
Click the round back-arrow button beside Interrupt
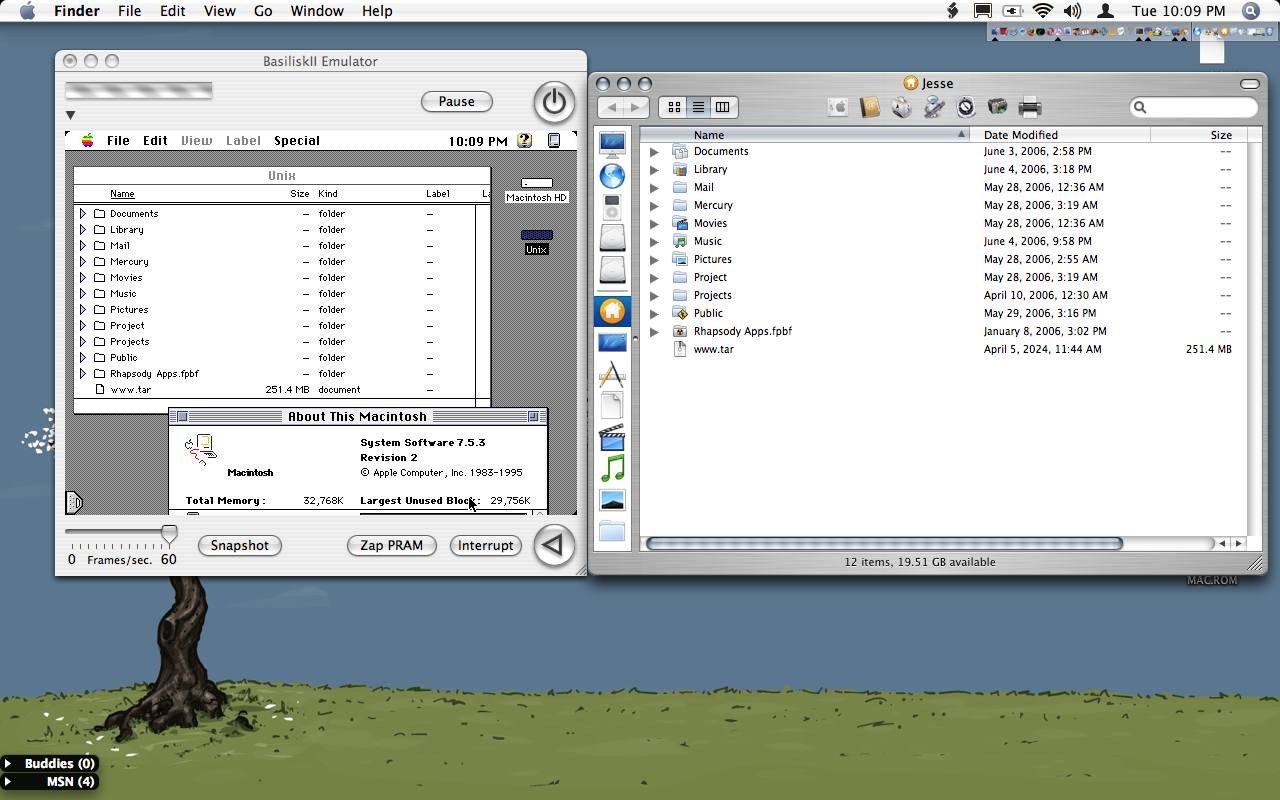tap(554, 545)
